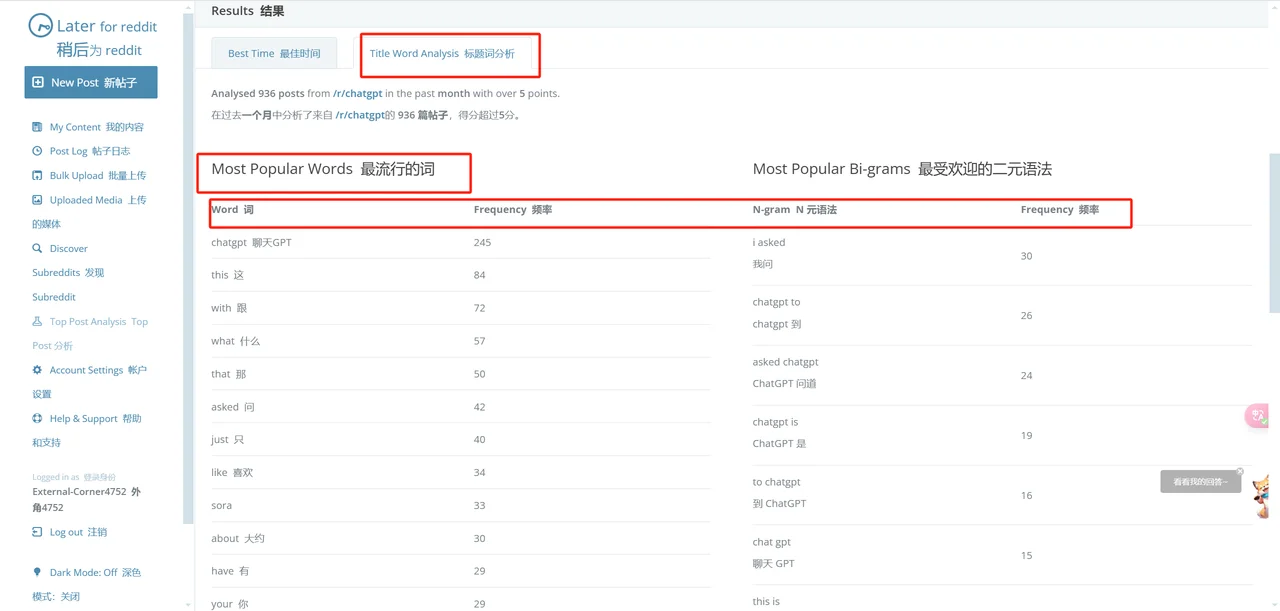
Task: Click frequency 26 in the bi-grams table
Action: 1027,315
